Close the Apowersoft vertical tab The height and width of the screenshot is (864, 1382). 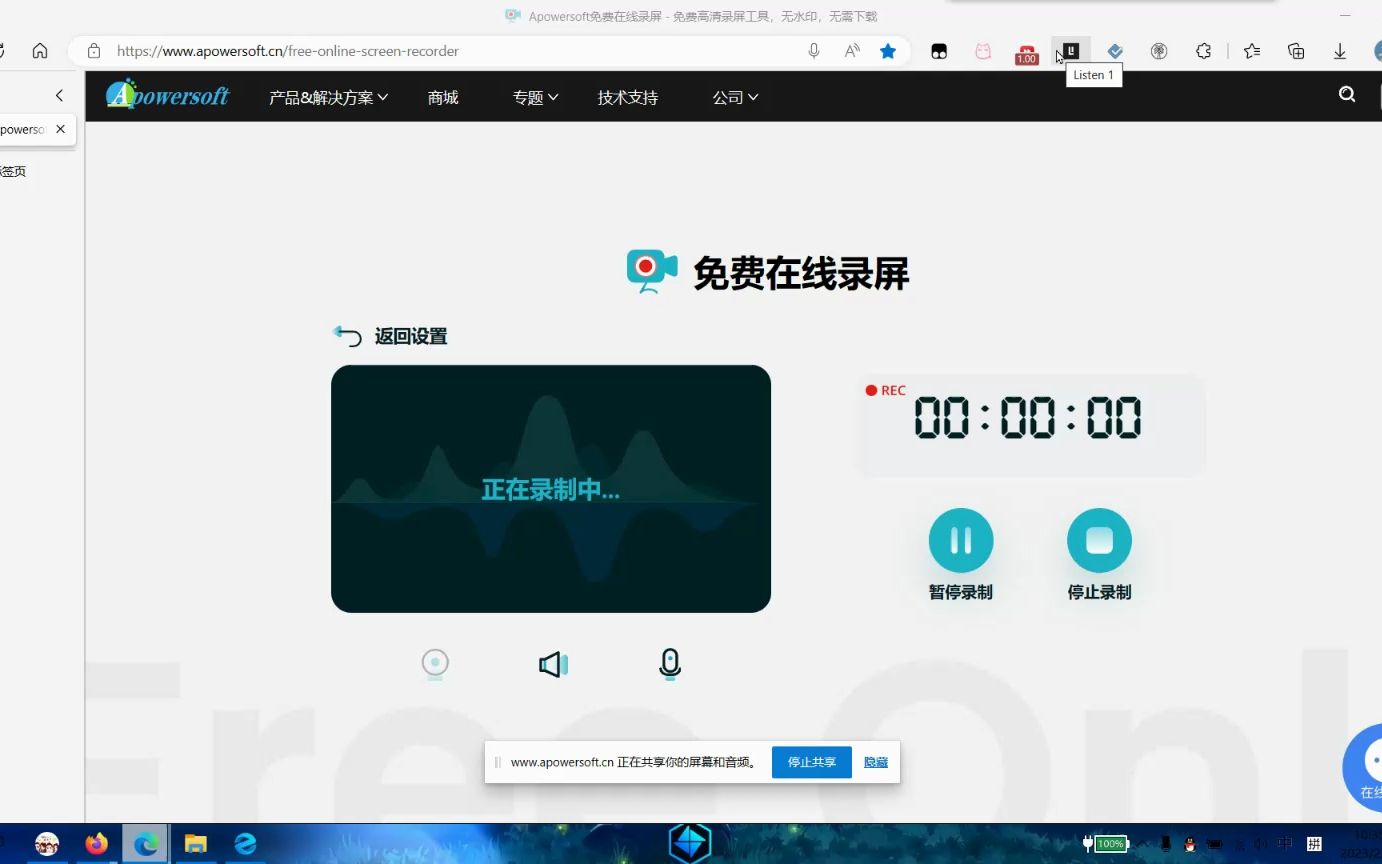[x=61, y=129]
